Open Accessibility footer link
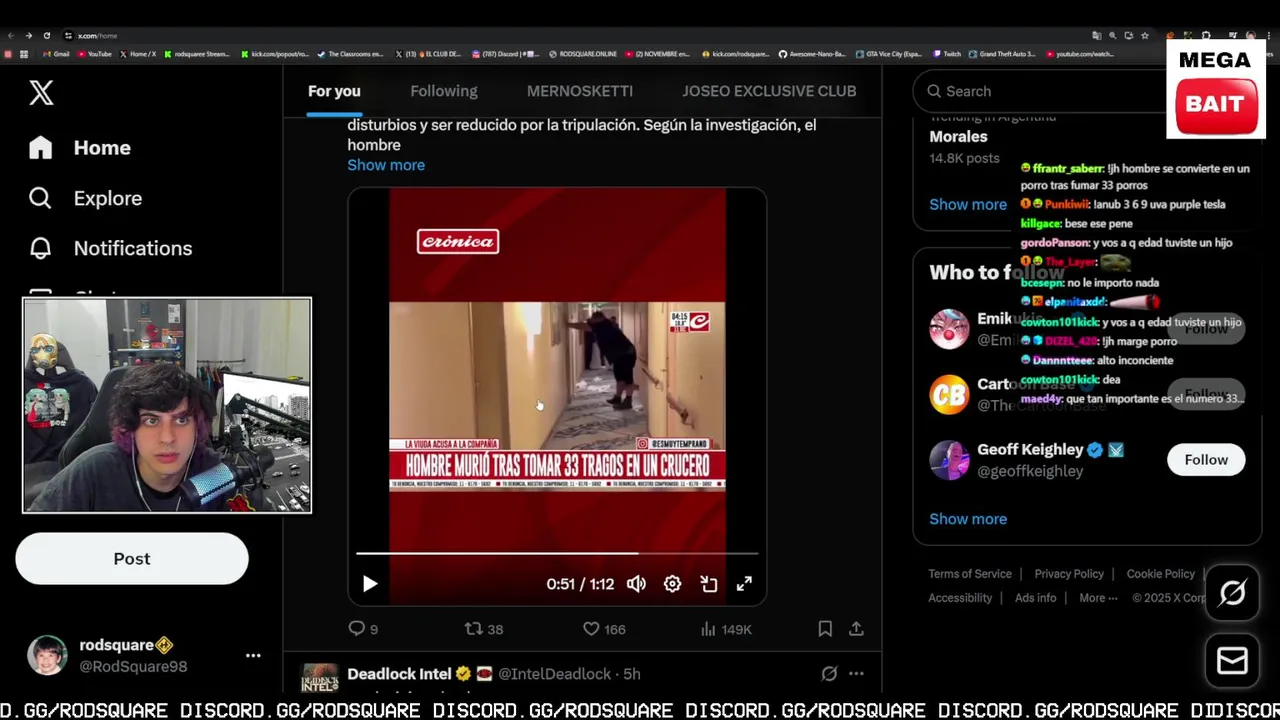Viewport: 1280px width, 720px height. 960,598
